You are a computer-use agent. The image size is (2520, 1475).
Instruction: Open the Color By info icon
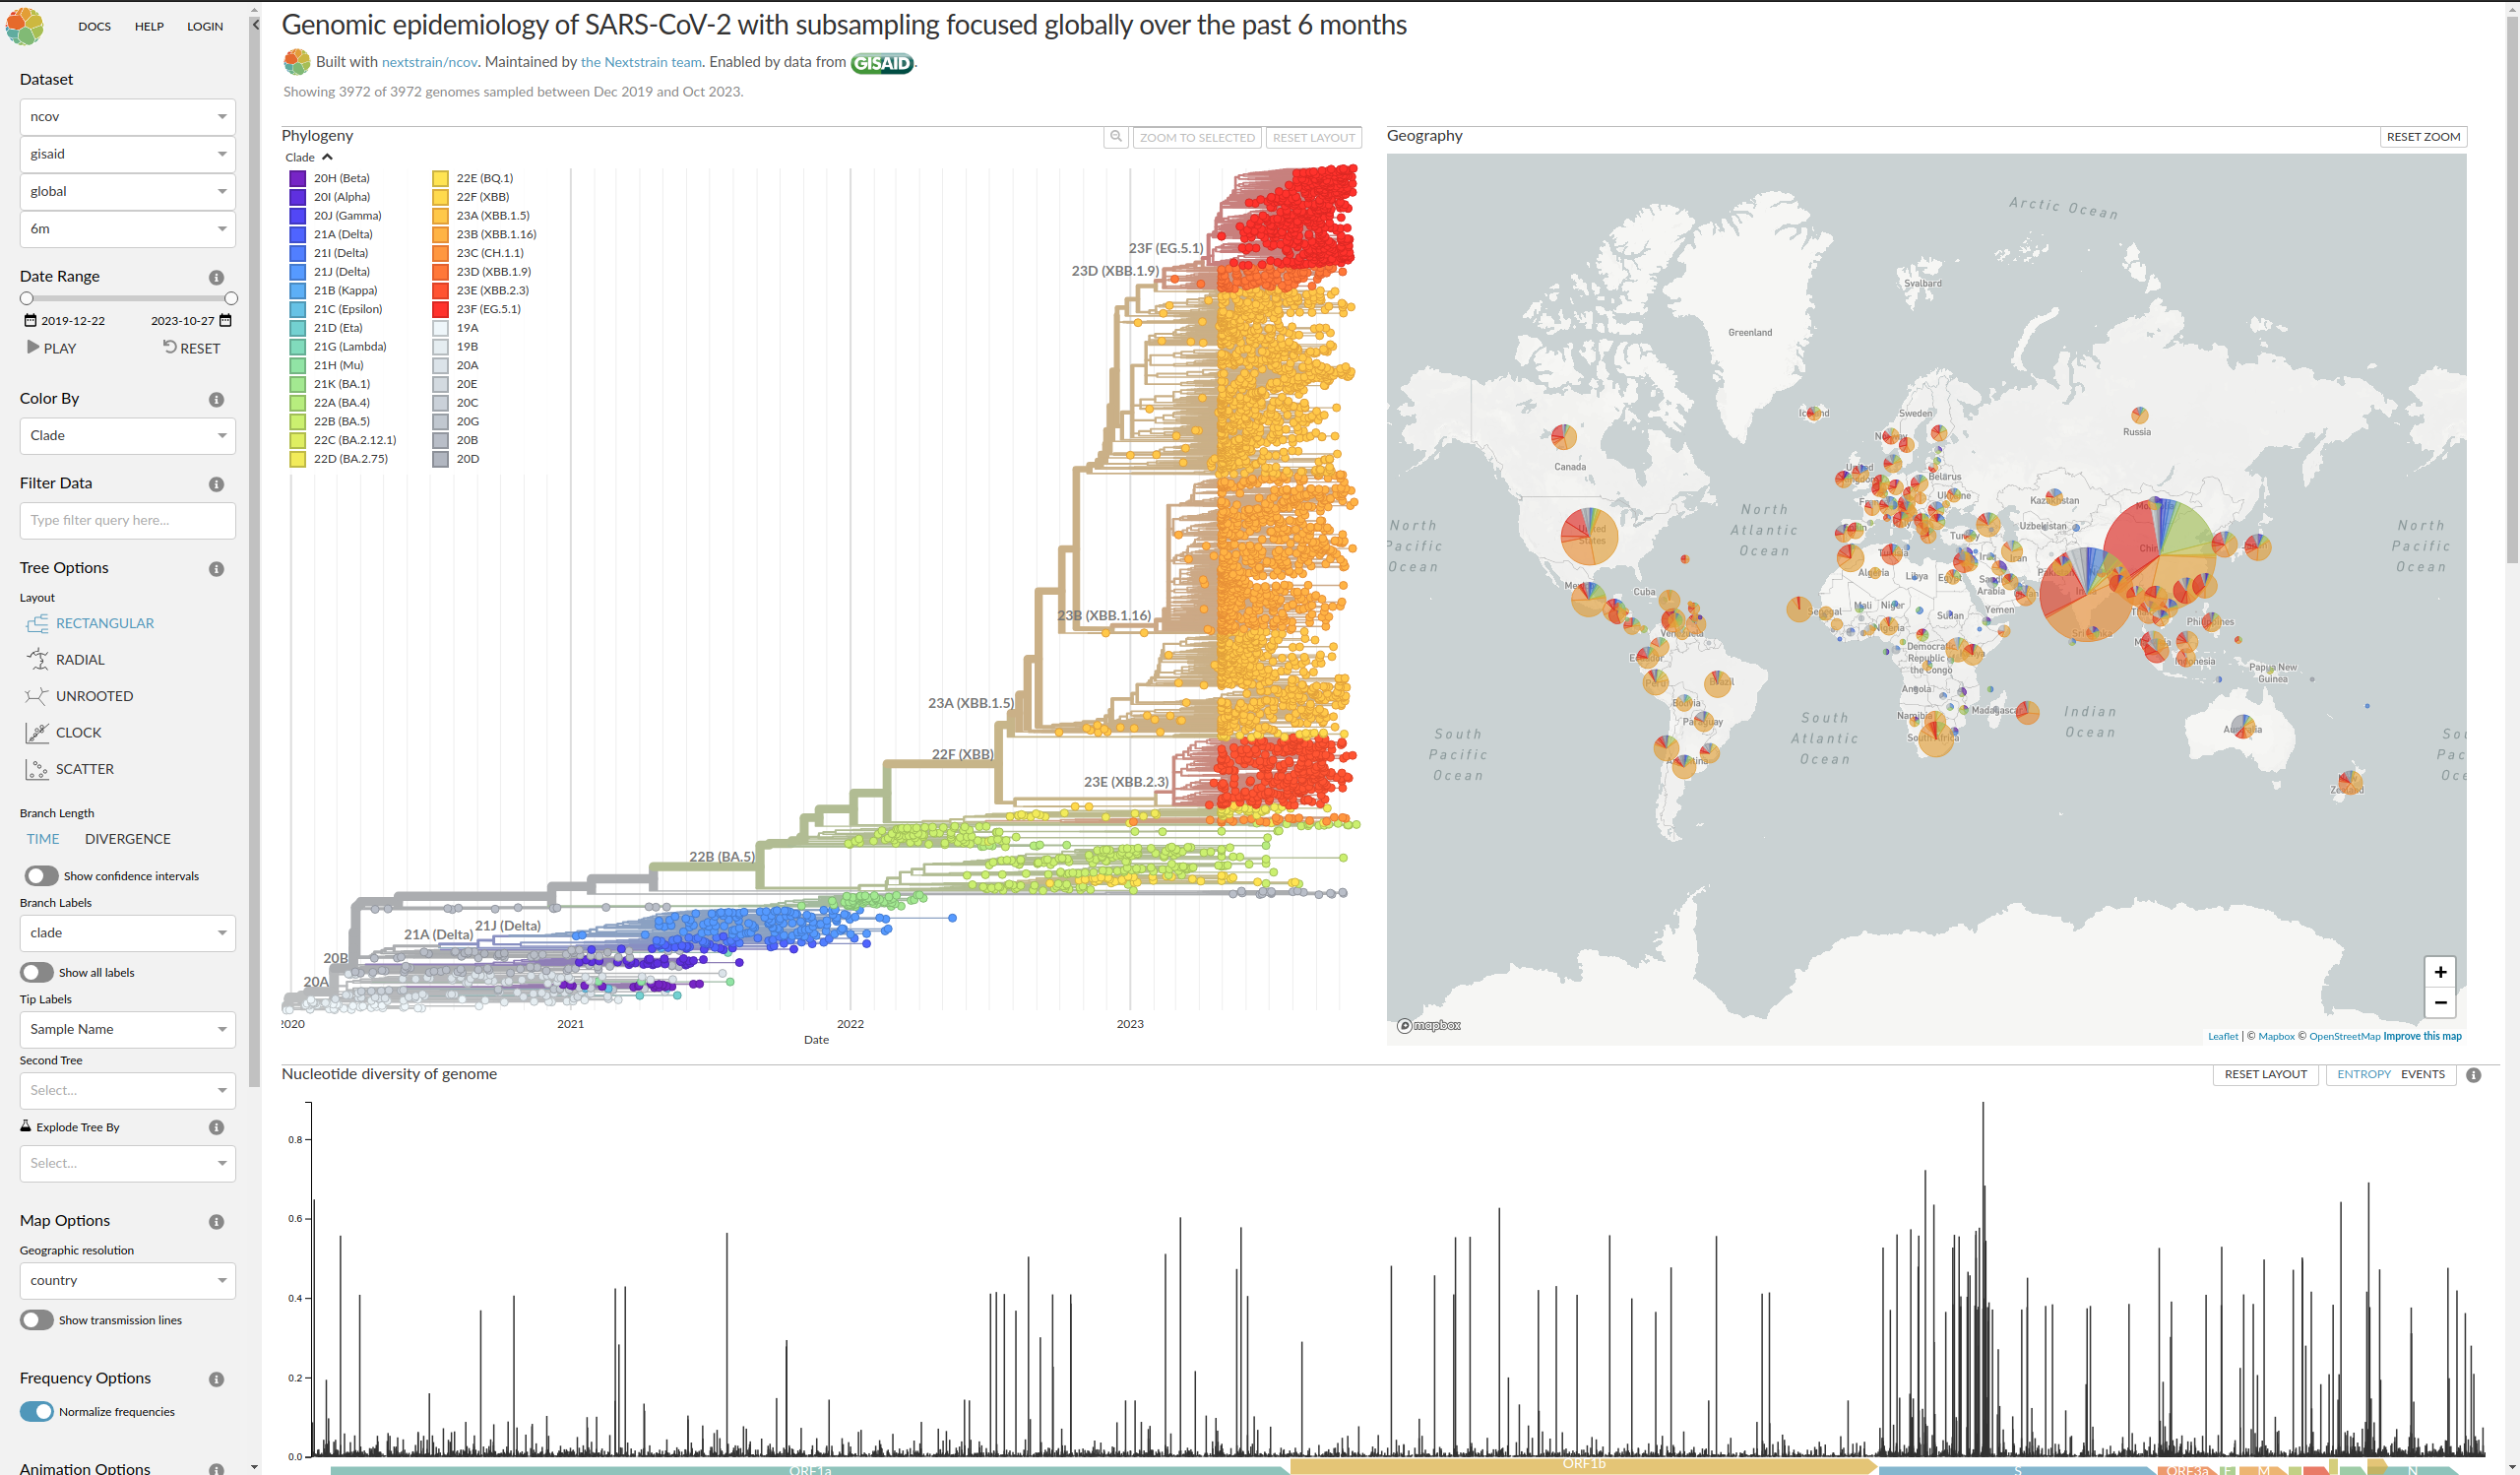216,399
